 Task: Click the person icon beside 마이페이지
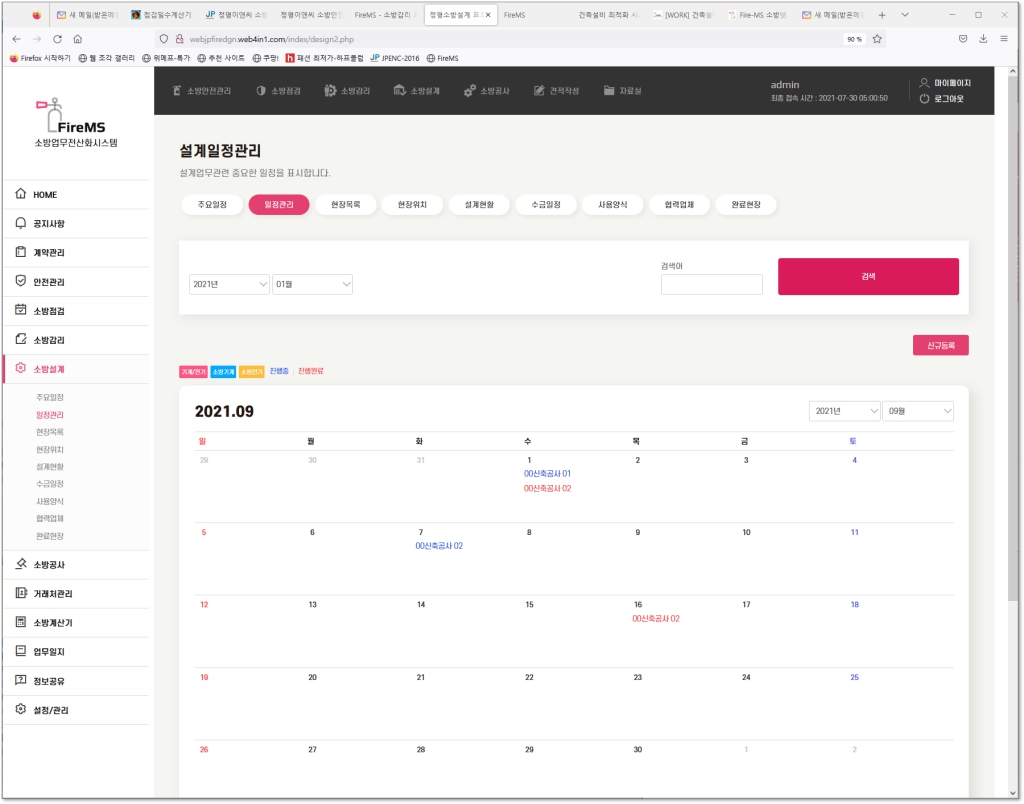click(x=924, y=83)
